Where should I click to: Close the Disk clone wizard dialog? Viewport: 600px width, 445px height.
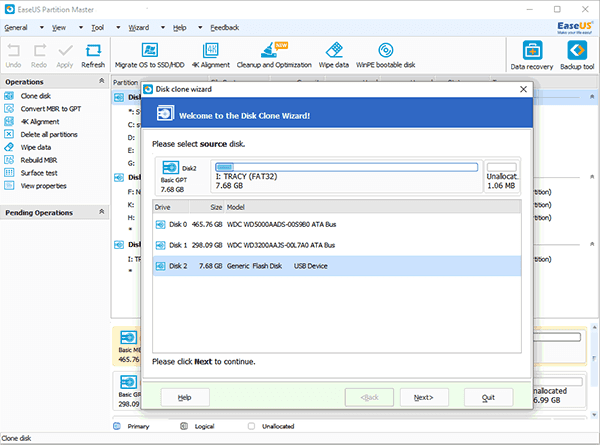(x=518, y=89)
